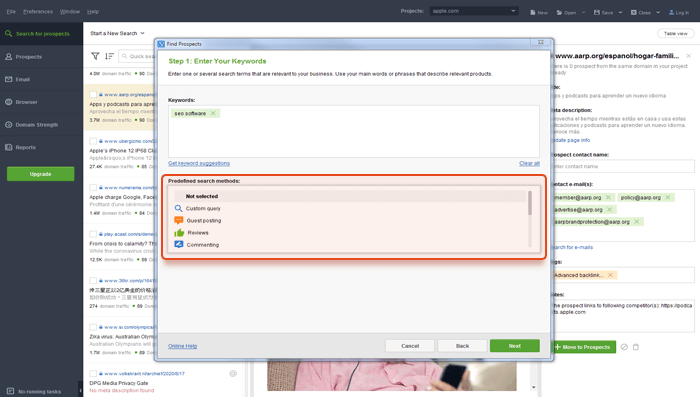This screenshot has height=397, width=700.
Task: Remove aarpbrandprotection@aarp.org email tag
Action: point(637,221)
